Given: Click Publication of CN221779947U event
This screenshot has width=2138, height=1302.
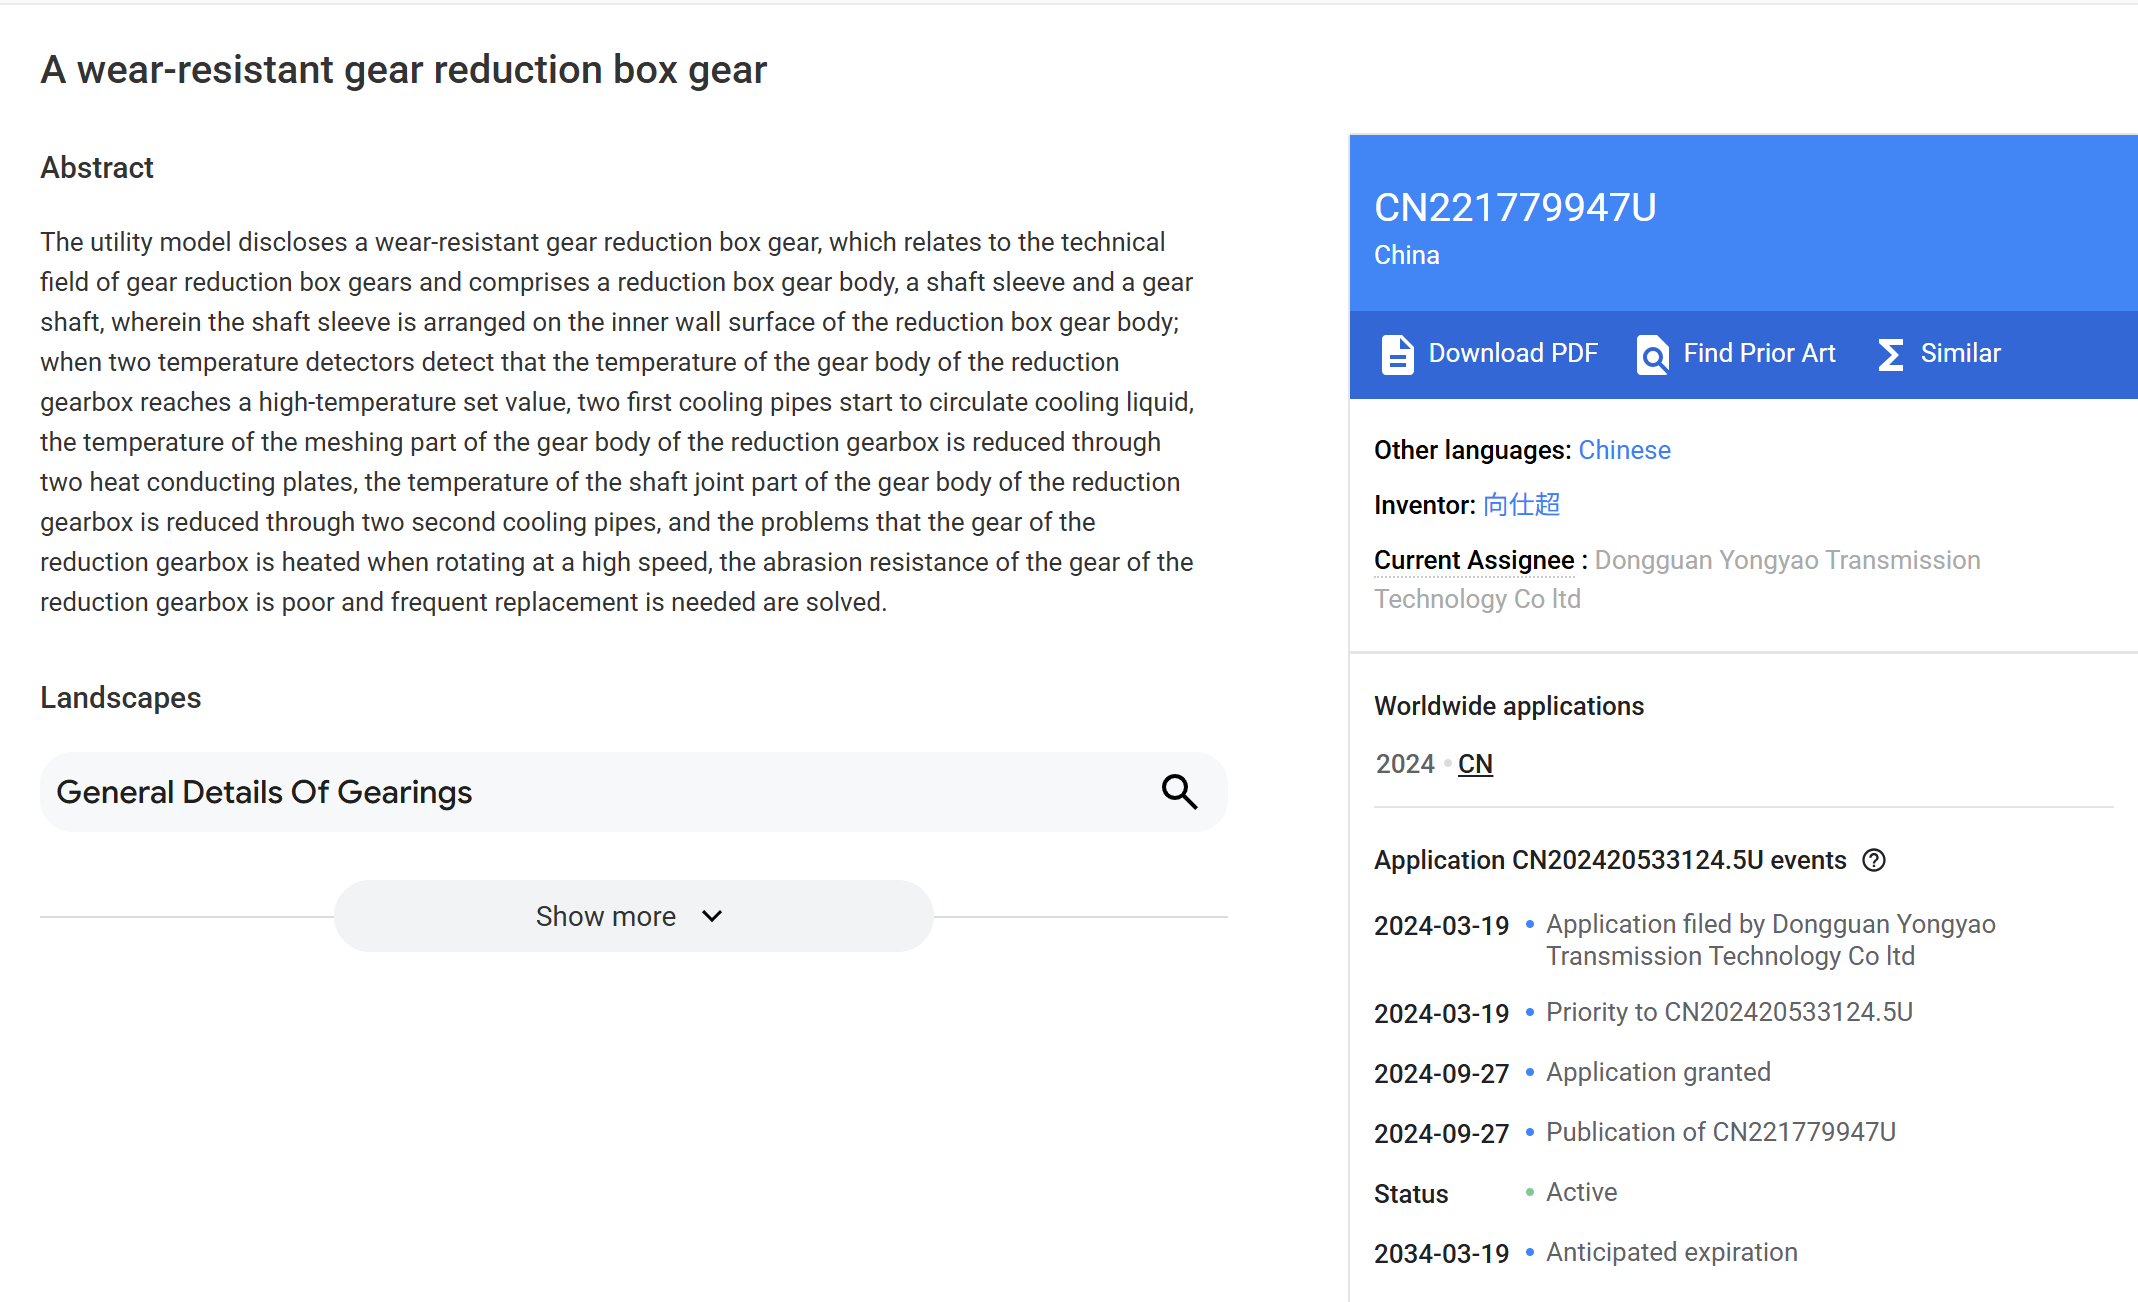Looking at the screenshot, I should click(1720, 1132).
